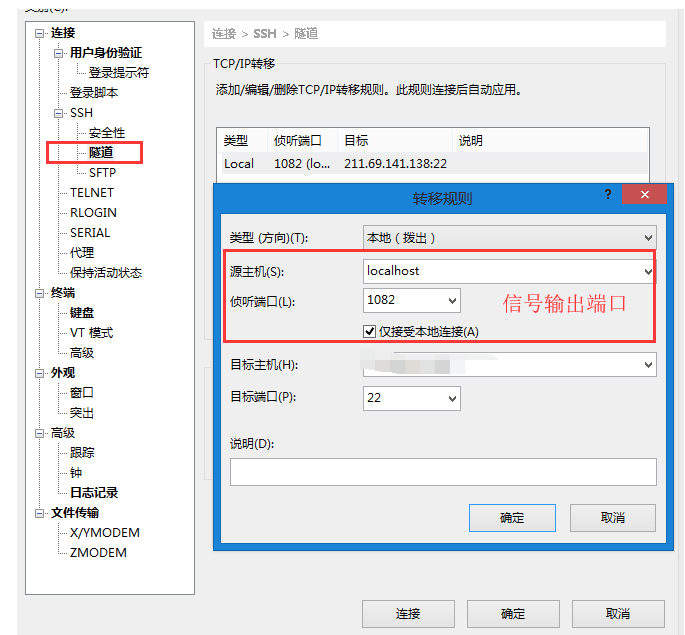685x635 pixels.
Task: Collapse the 连接 tree node
Action: 40,33
